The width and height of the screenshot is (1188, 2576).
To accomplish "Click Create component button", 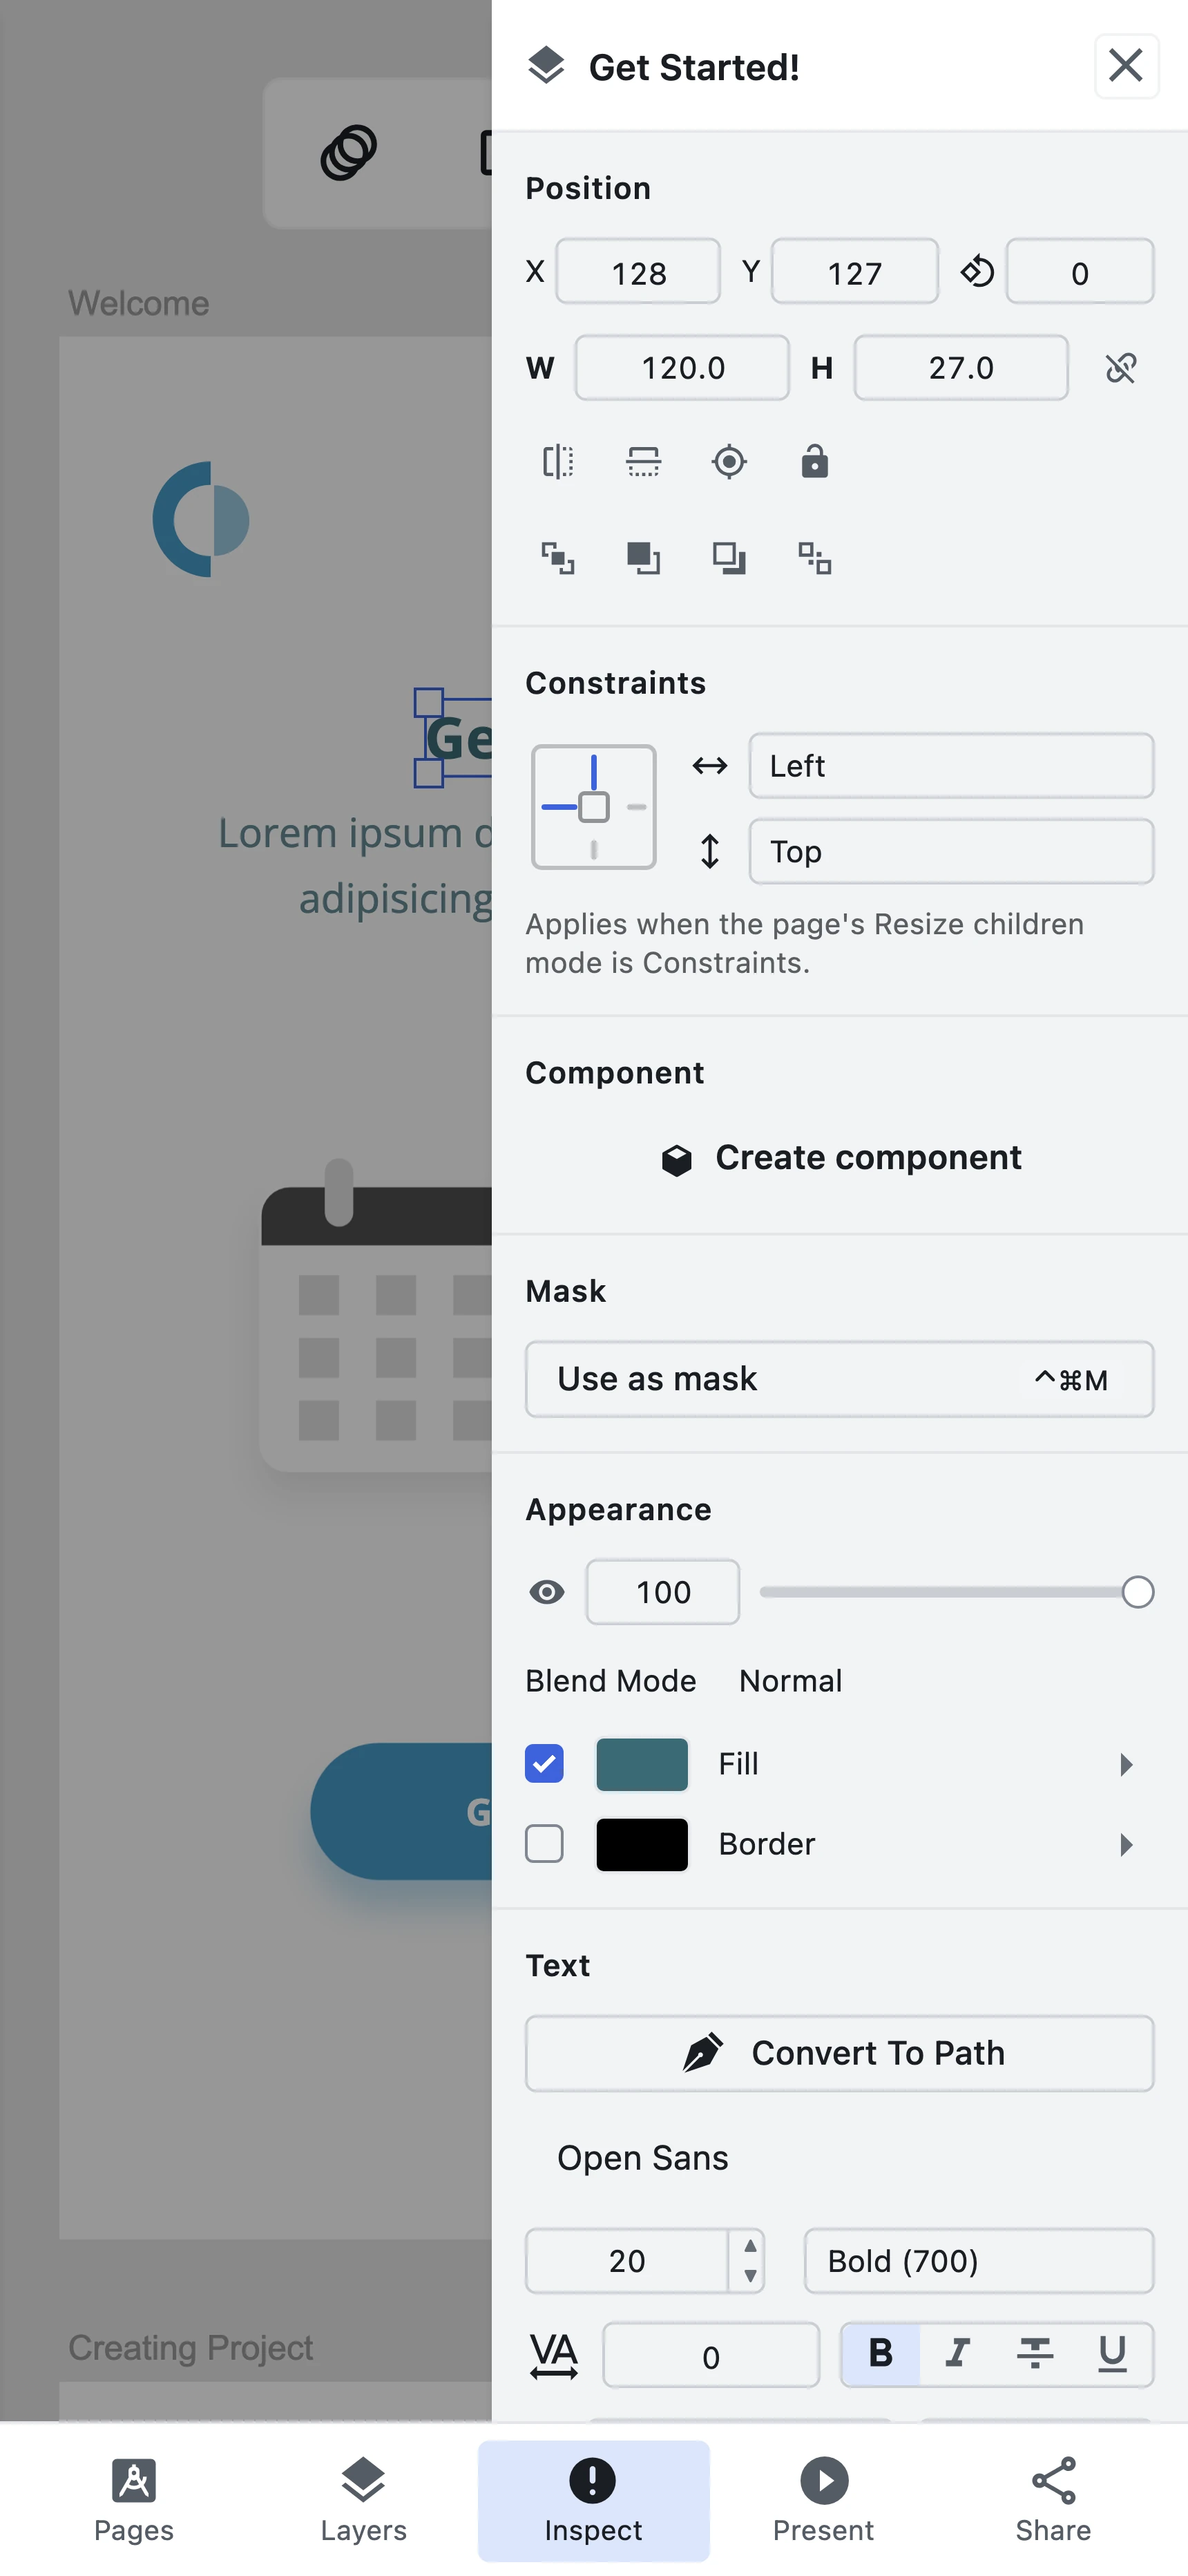I will pyautogui.click(x=840, y=1158).
